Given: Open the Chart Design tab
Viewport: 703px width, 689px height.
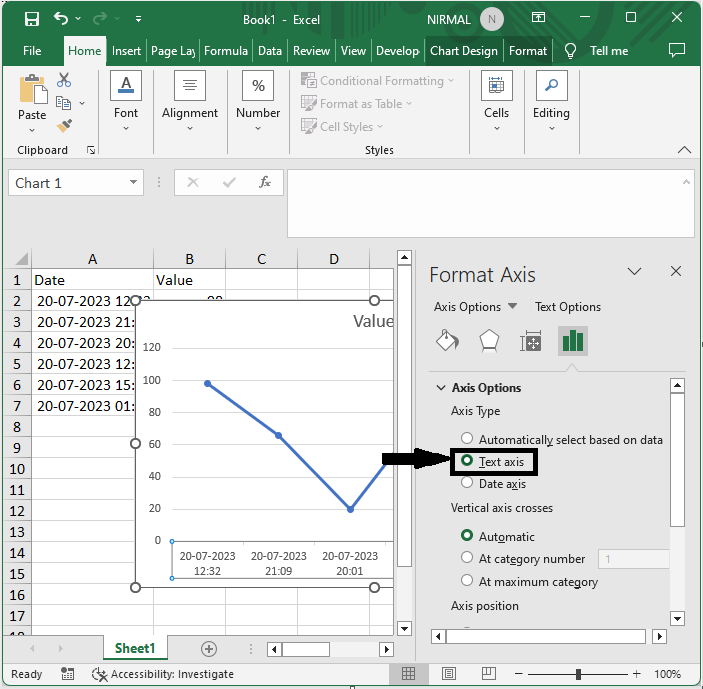Looking at the screenshot, I should 464,51.
